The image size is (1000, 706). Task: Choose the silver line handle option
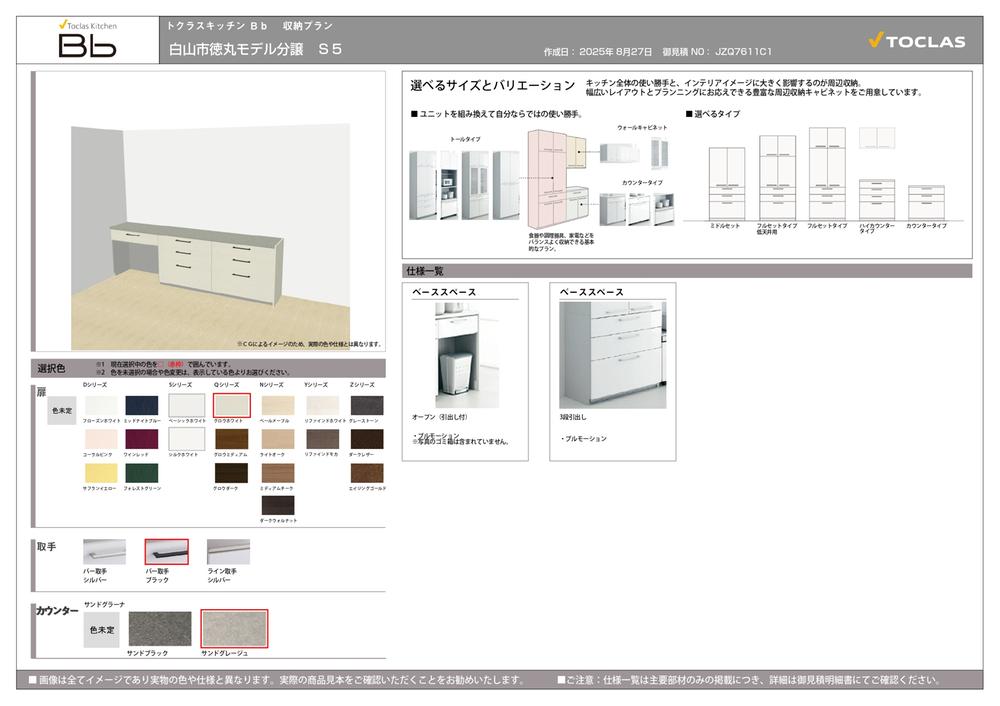(228, 551)
